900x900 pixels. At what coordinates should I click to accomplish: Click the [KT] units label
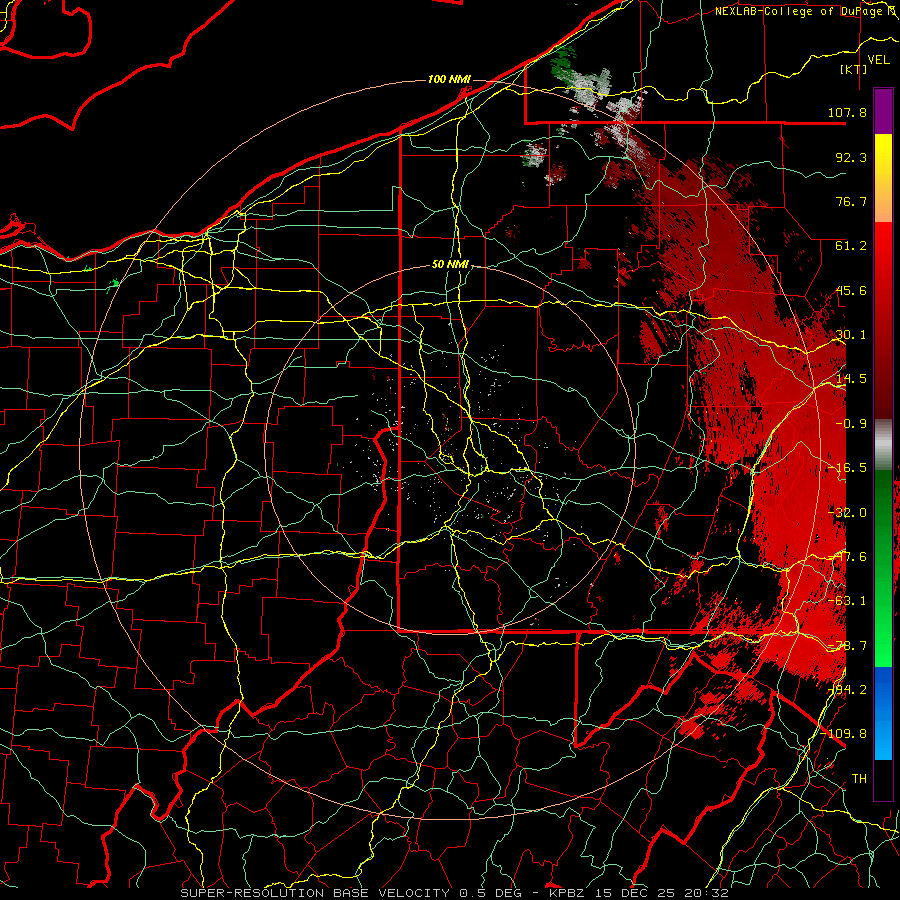853,69
